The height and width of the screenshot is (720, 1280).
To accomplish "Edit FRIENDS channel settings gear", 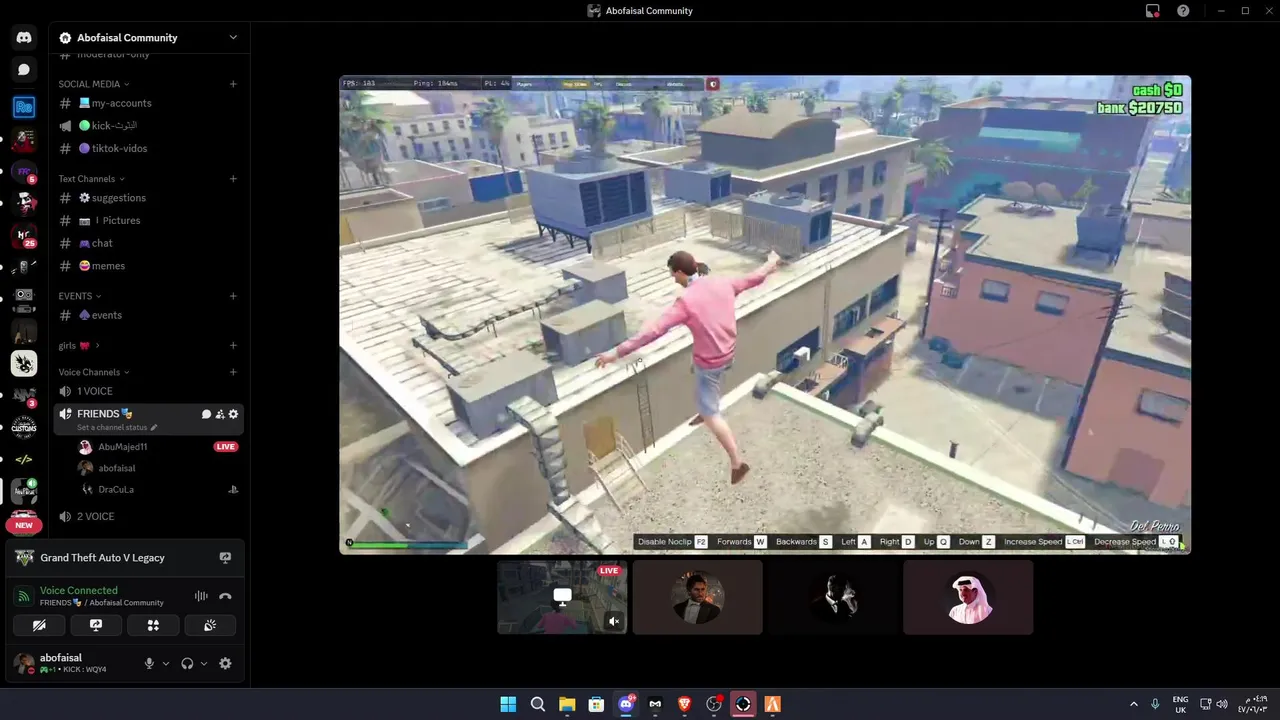I will tap(234, 414).
